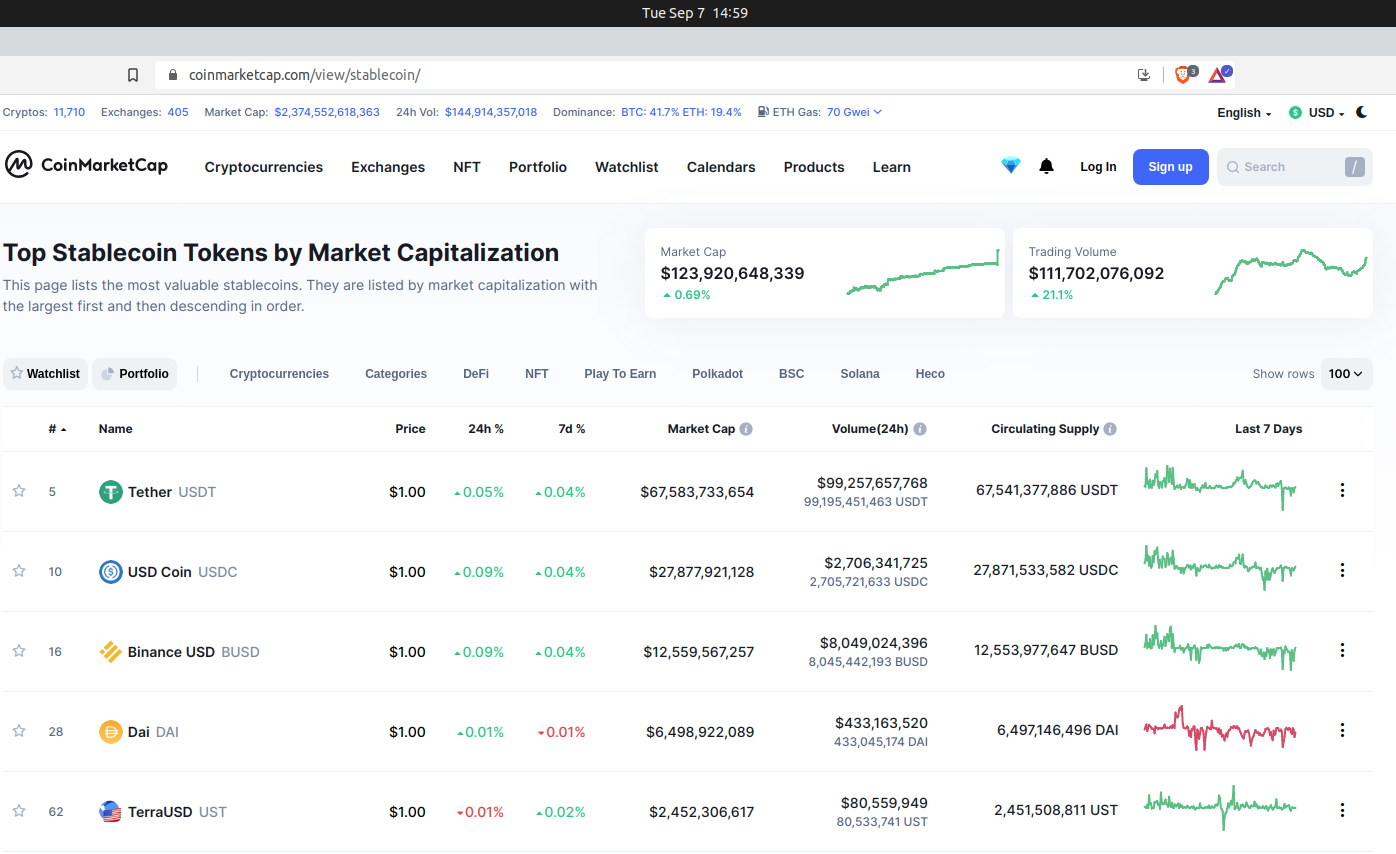
Task: Click the bookmark icon in address bar
Action: (133, 75)
